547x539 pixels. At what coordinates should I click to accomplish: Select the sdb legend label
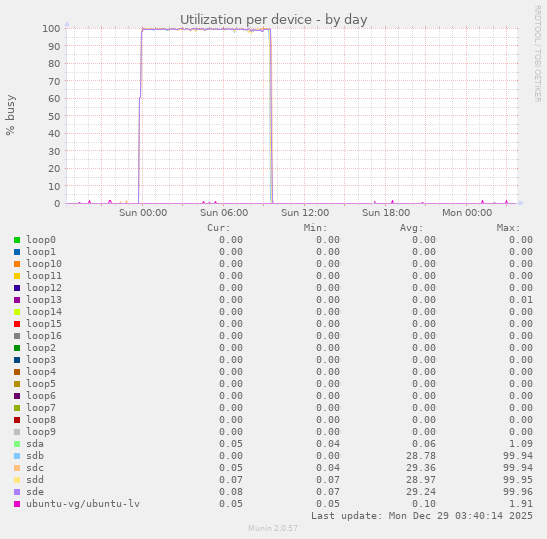[35, 456]
